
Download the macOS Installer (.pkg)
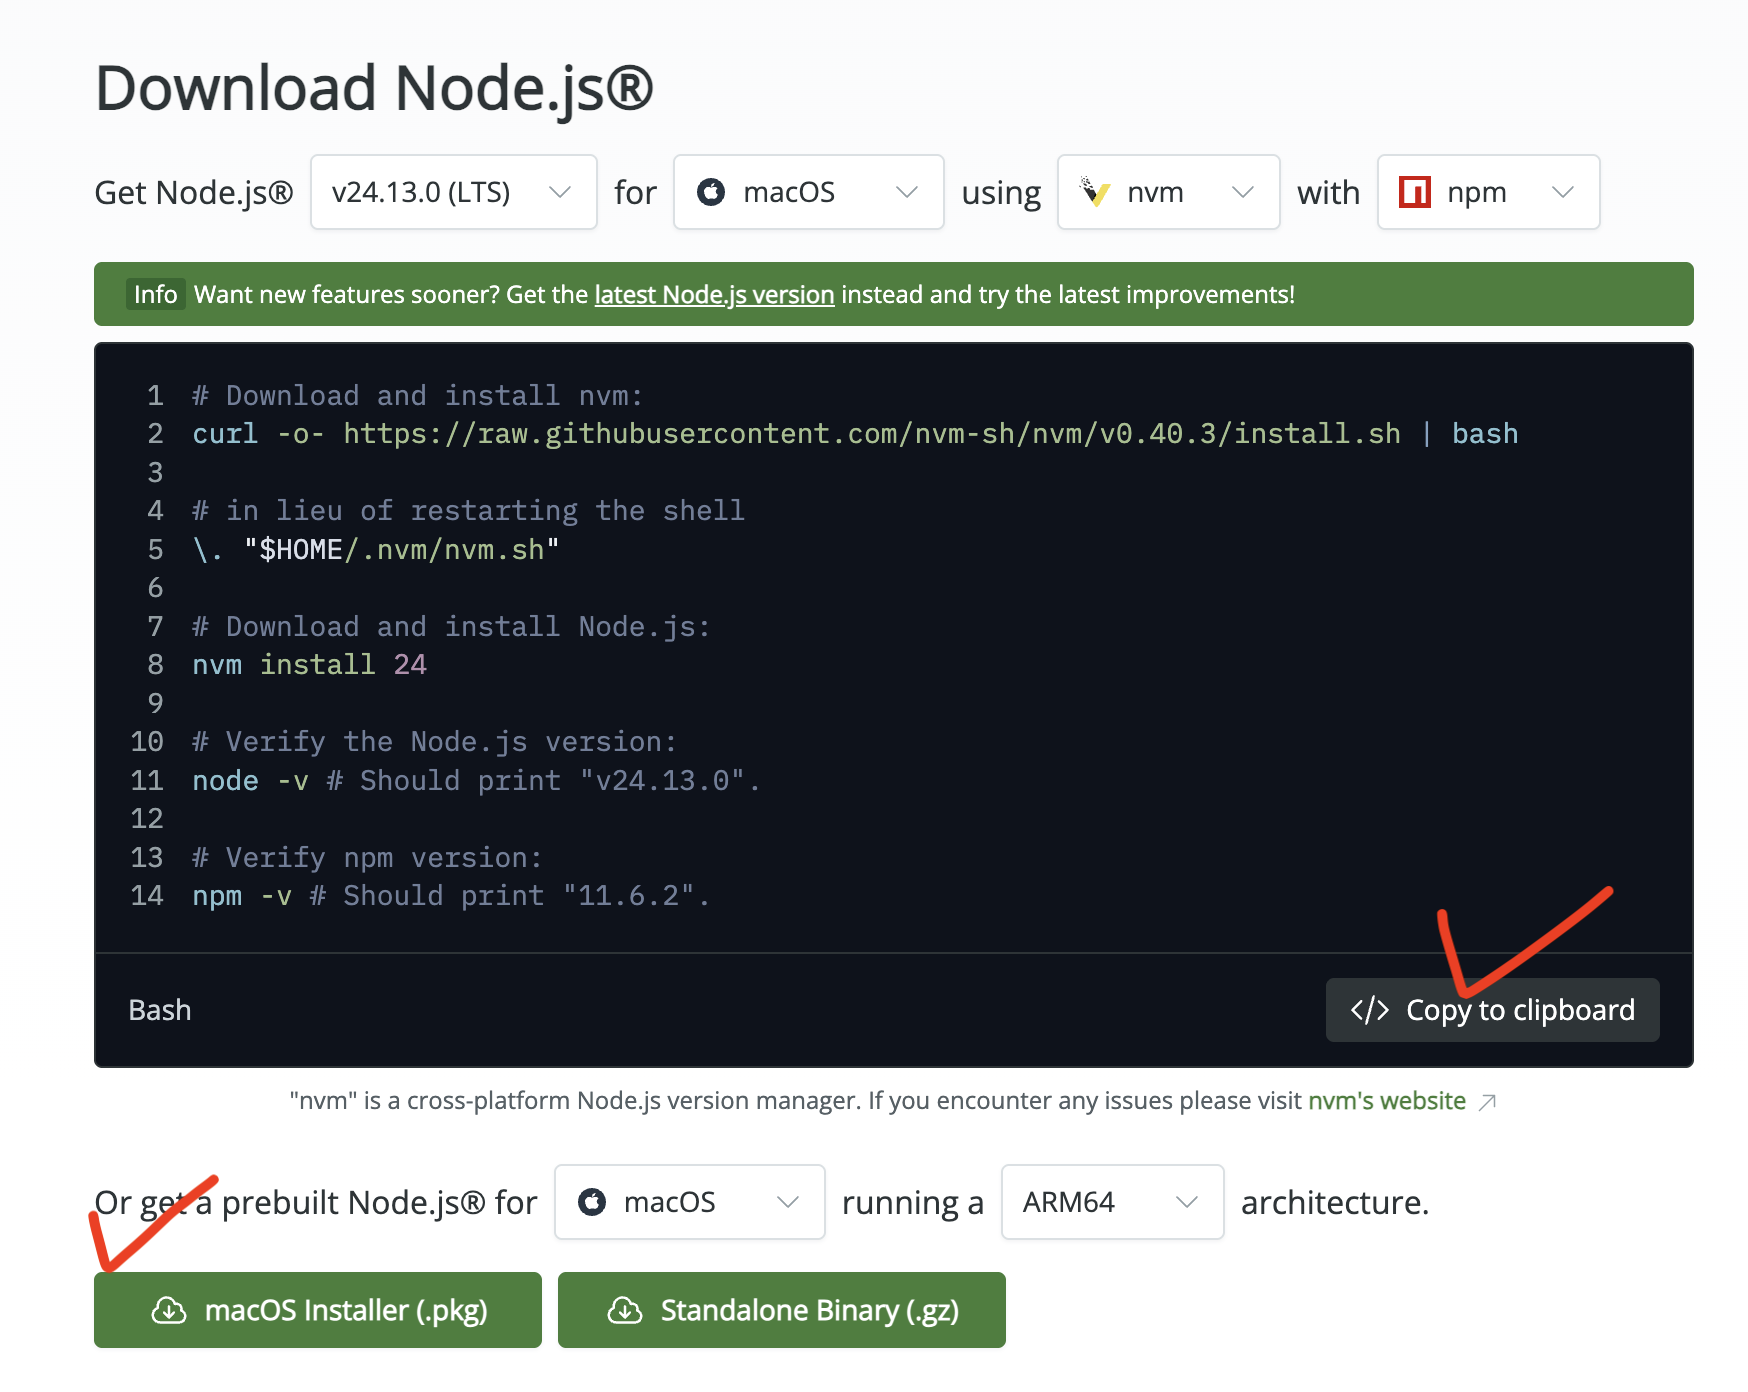318,1310
